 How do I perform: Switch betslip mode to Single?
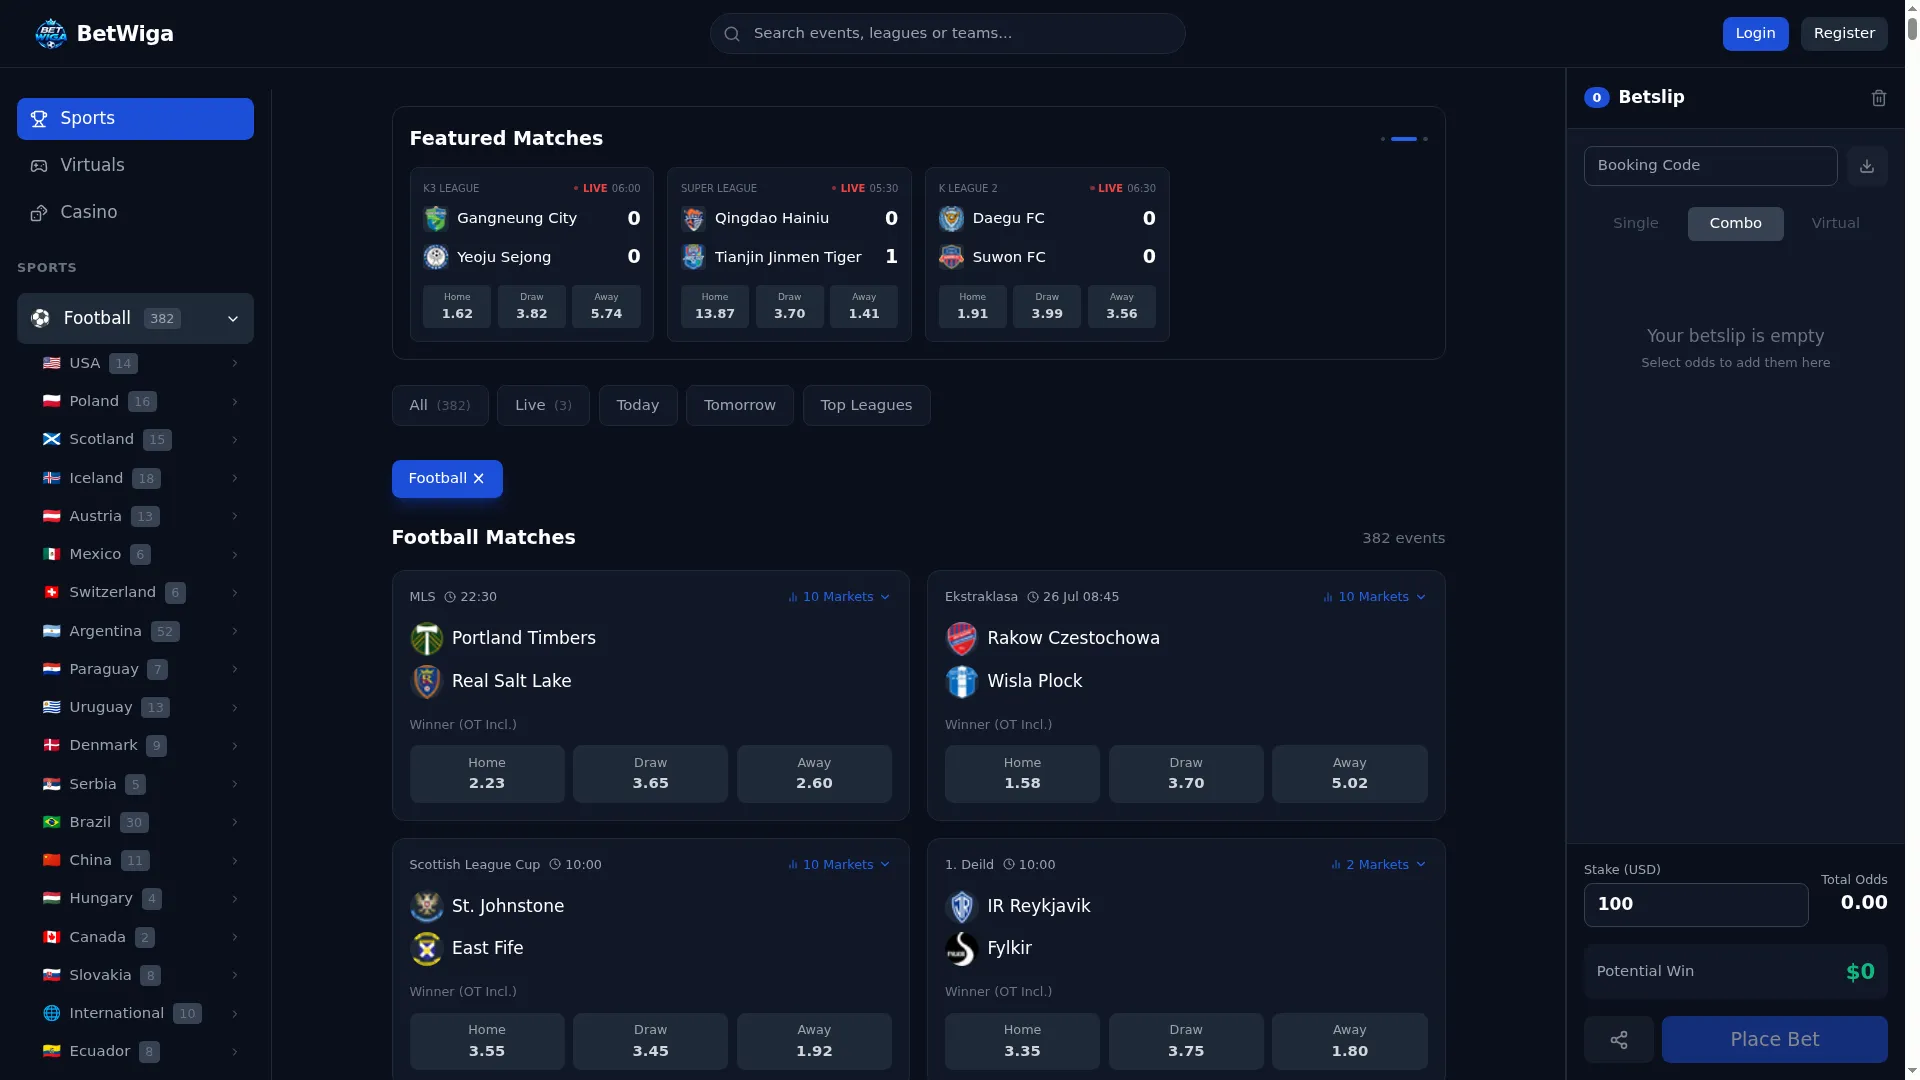(1635, 224)
